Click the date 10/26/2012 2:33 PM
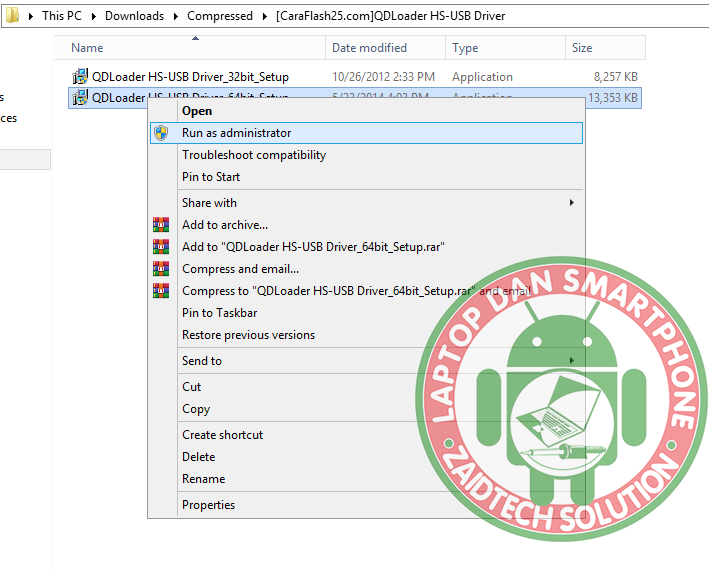 383,76
